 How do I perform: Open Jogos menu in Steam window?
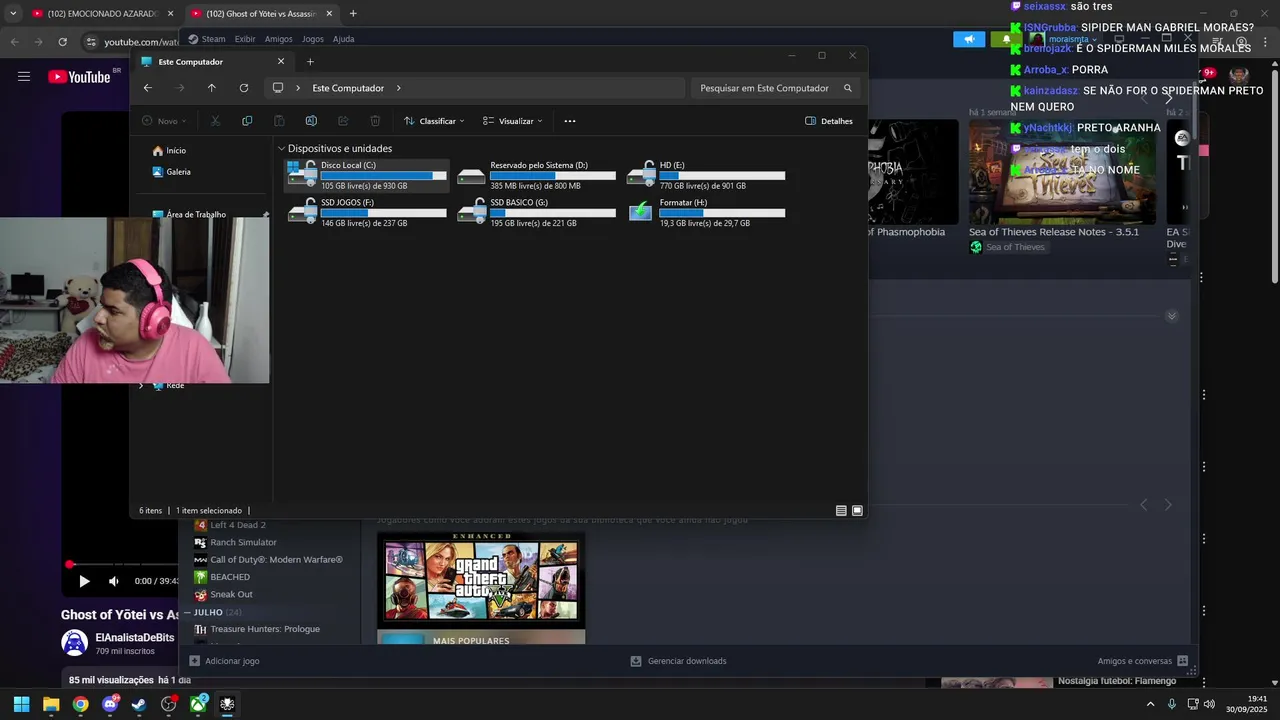[313, 39]
